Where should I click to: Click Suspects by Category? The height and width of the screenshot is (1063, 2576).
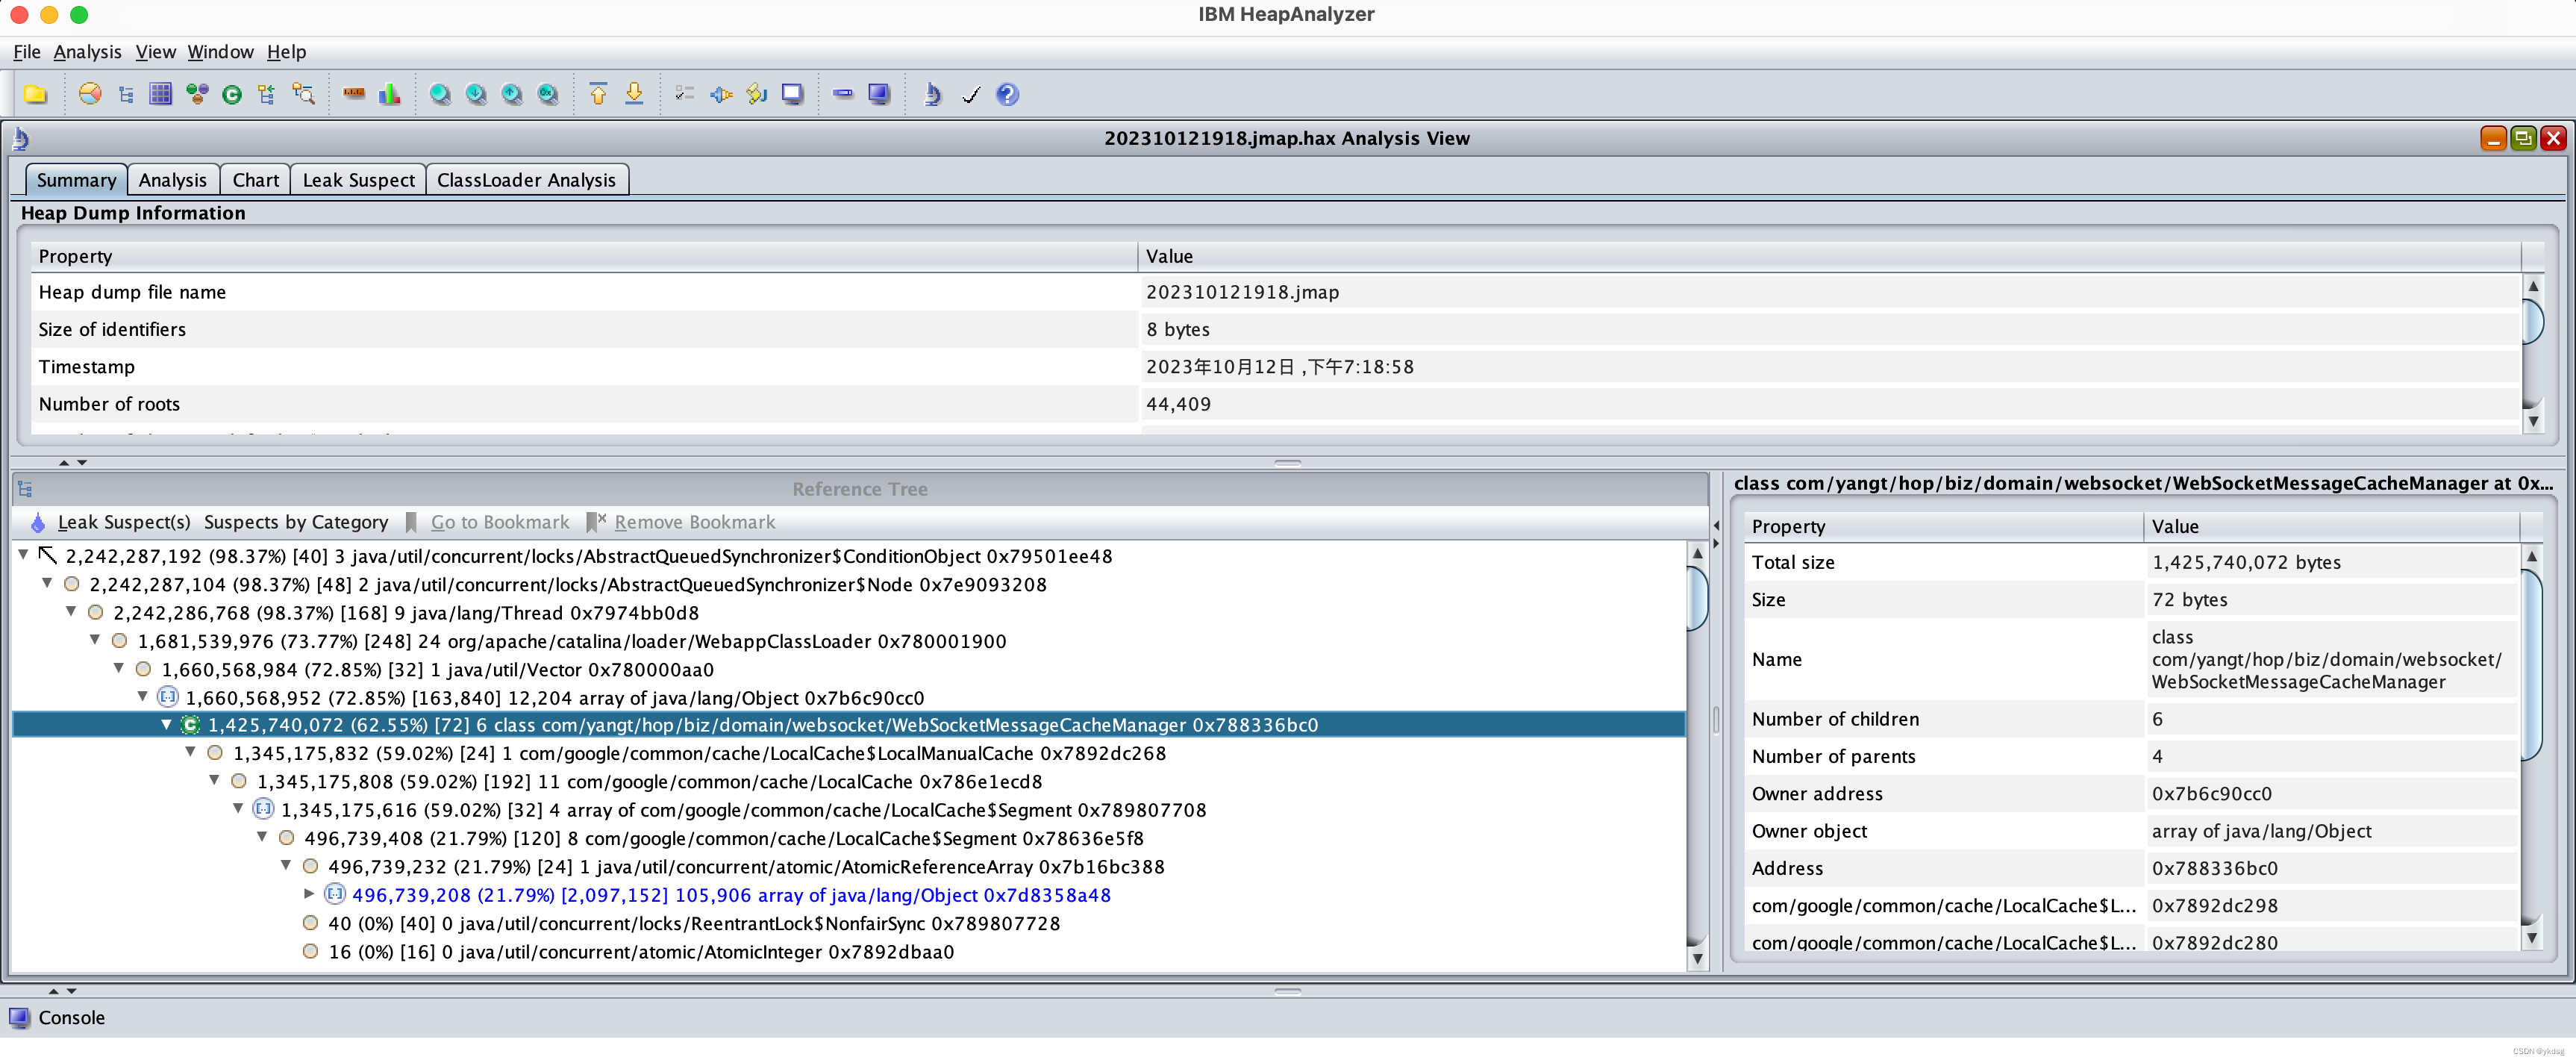[x=296, y=522]
